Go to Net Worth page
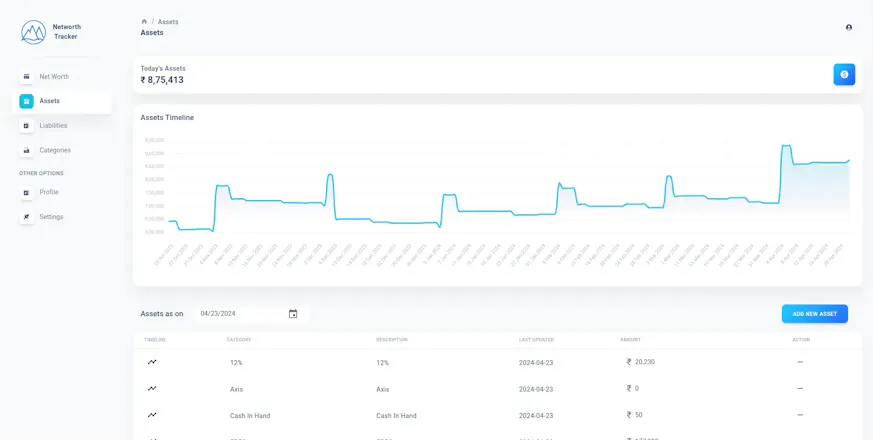873x440 pixels. point(54,76)
